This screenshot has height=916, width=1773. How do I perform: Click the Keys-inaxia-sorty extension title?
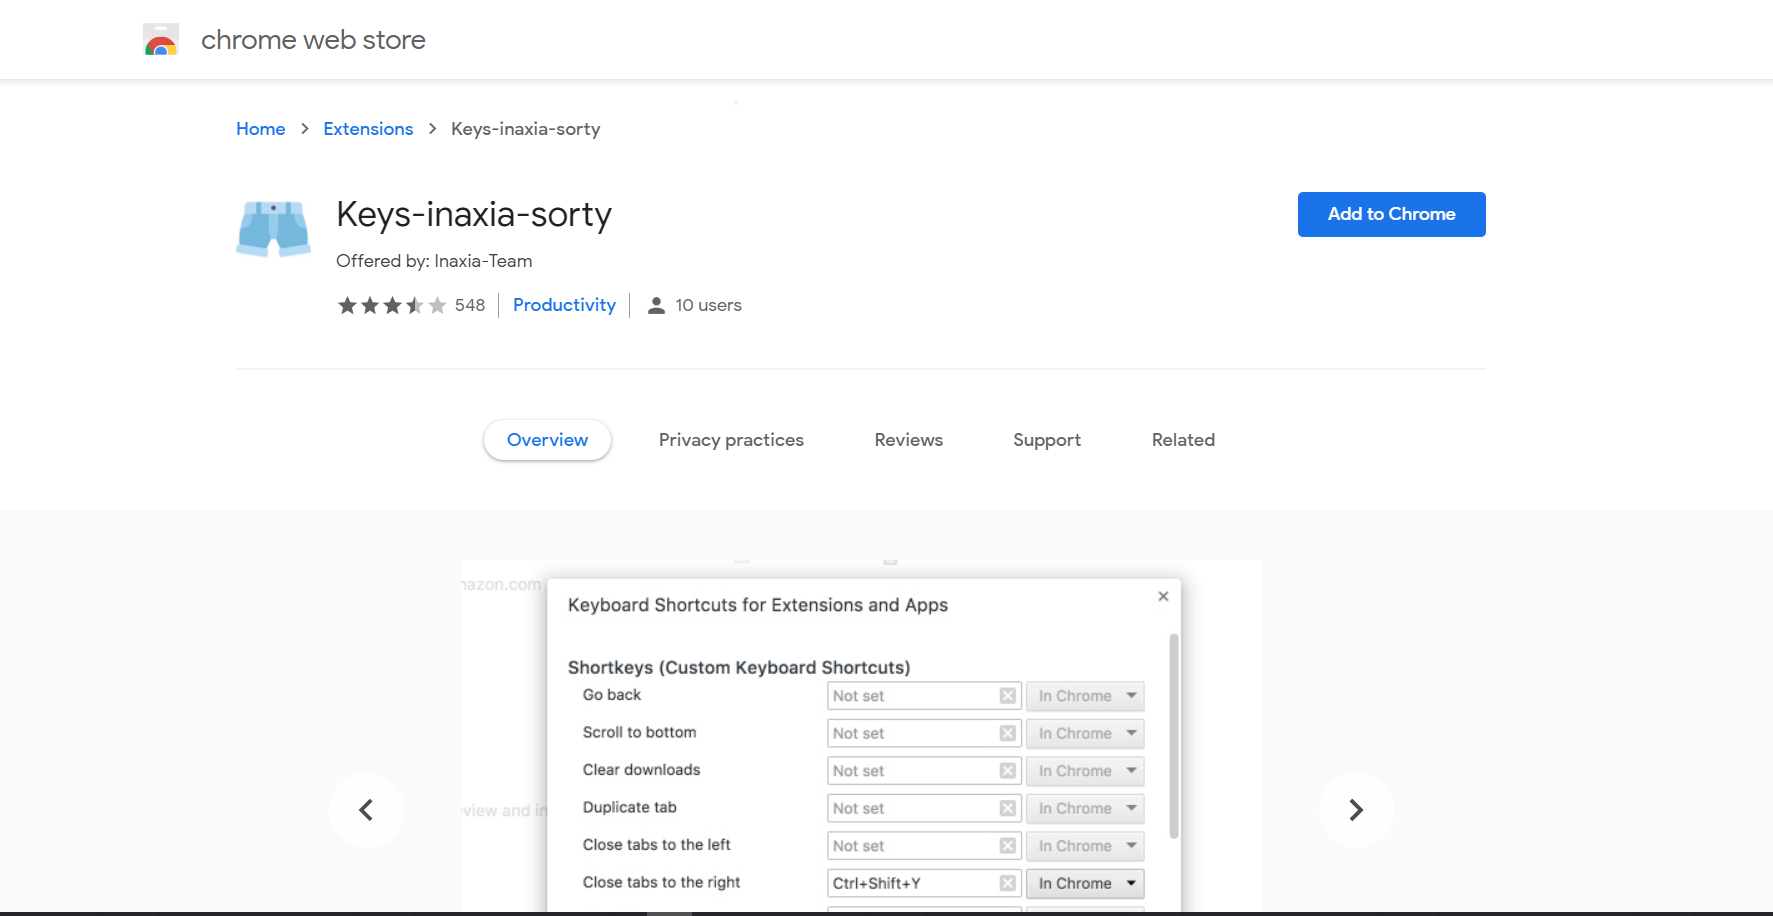pyautogui.click(x=474, y=215)
